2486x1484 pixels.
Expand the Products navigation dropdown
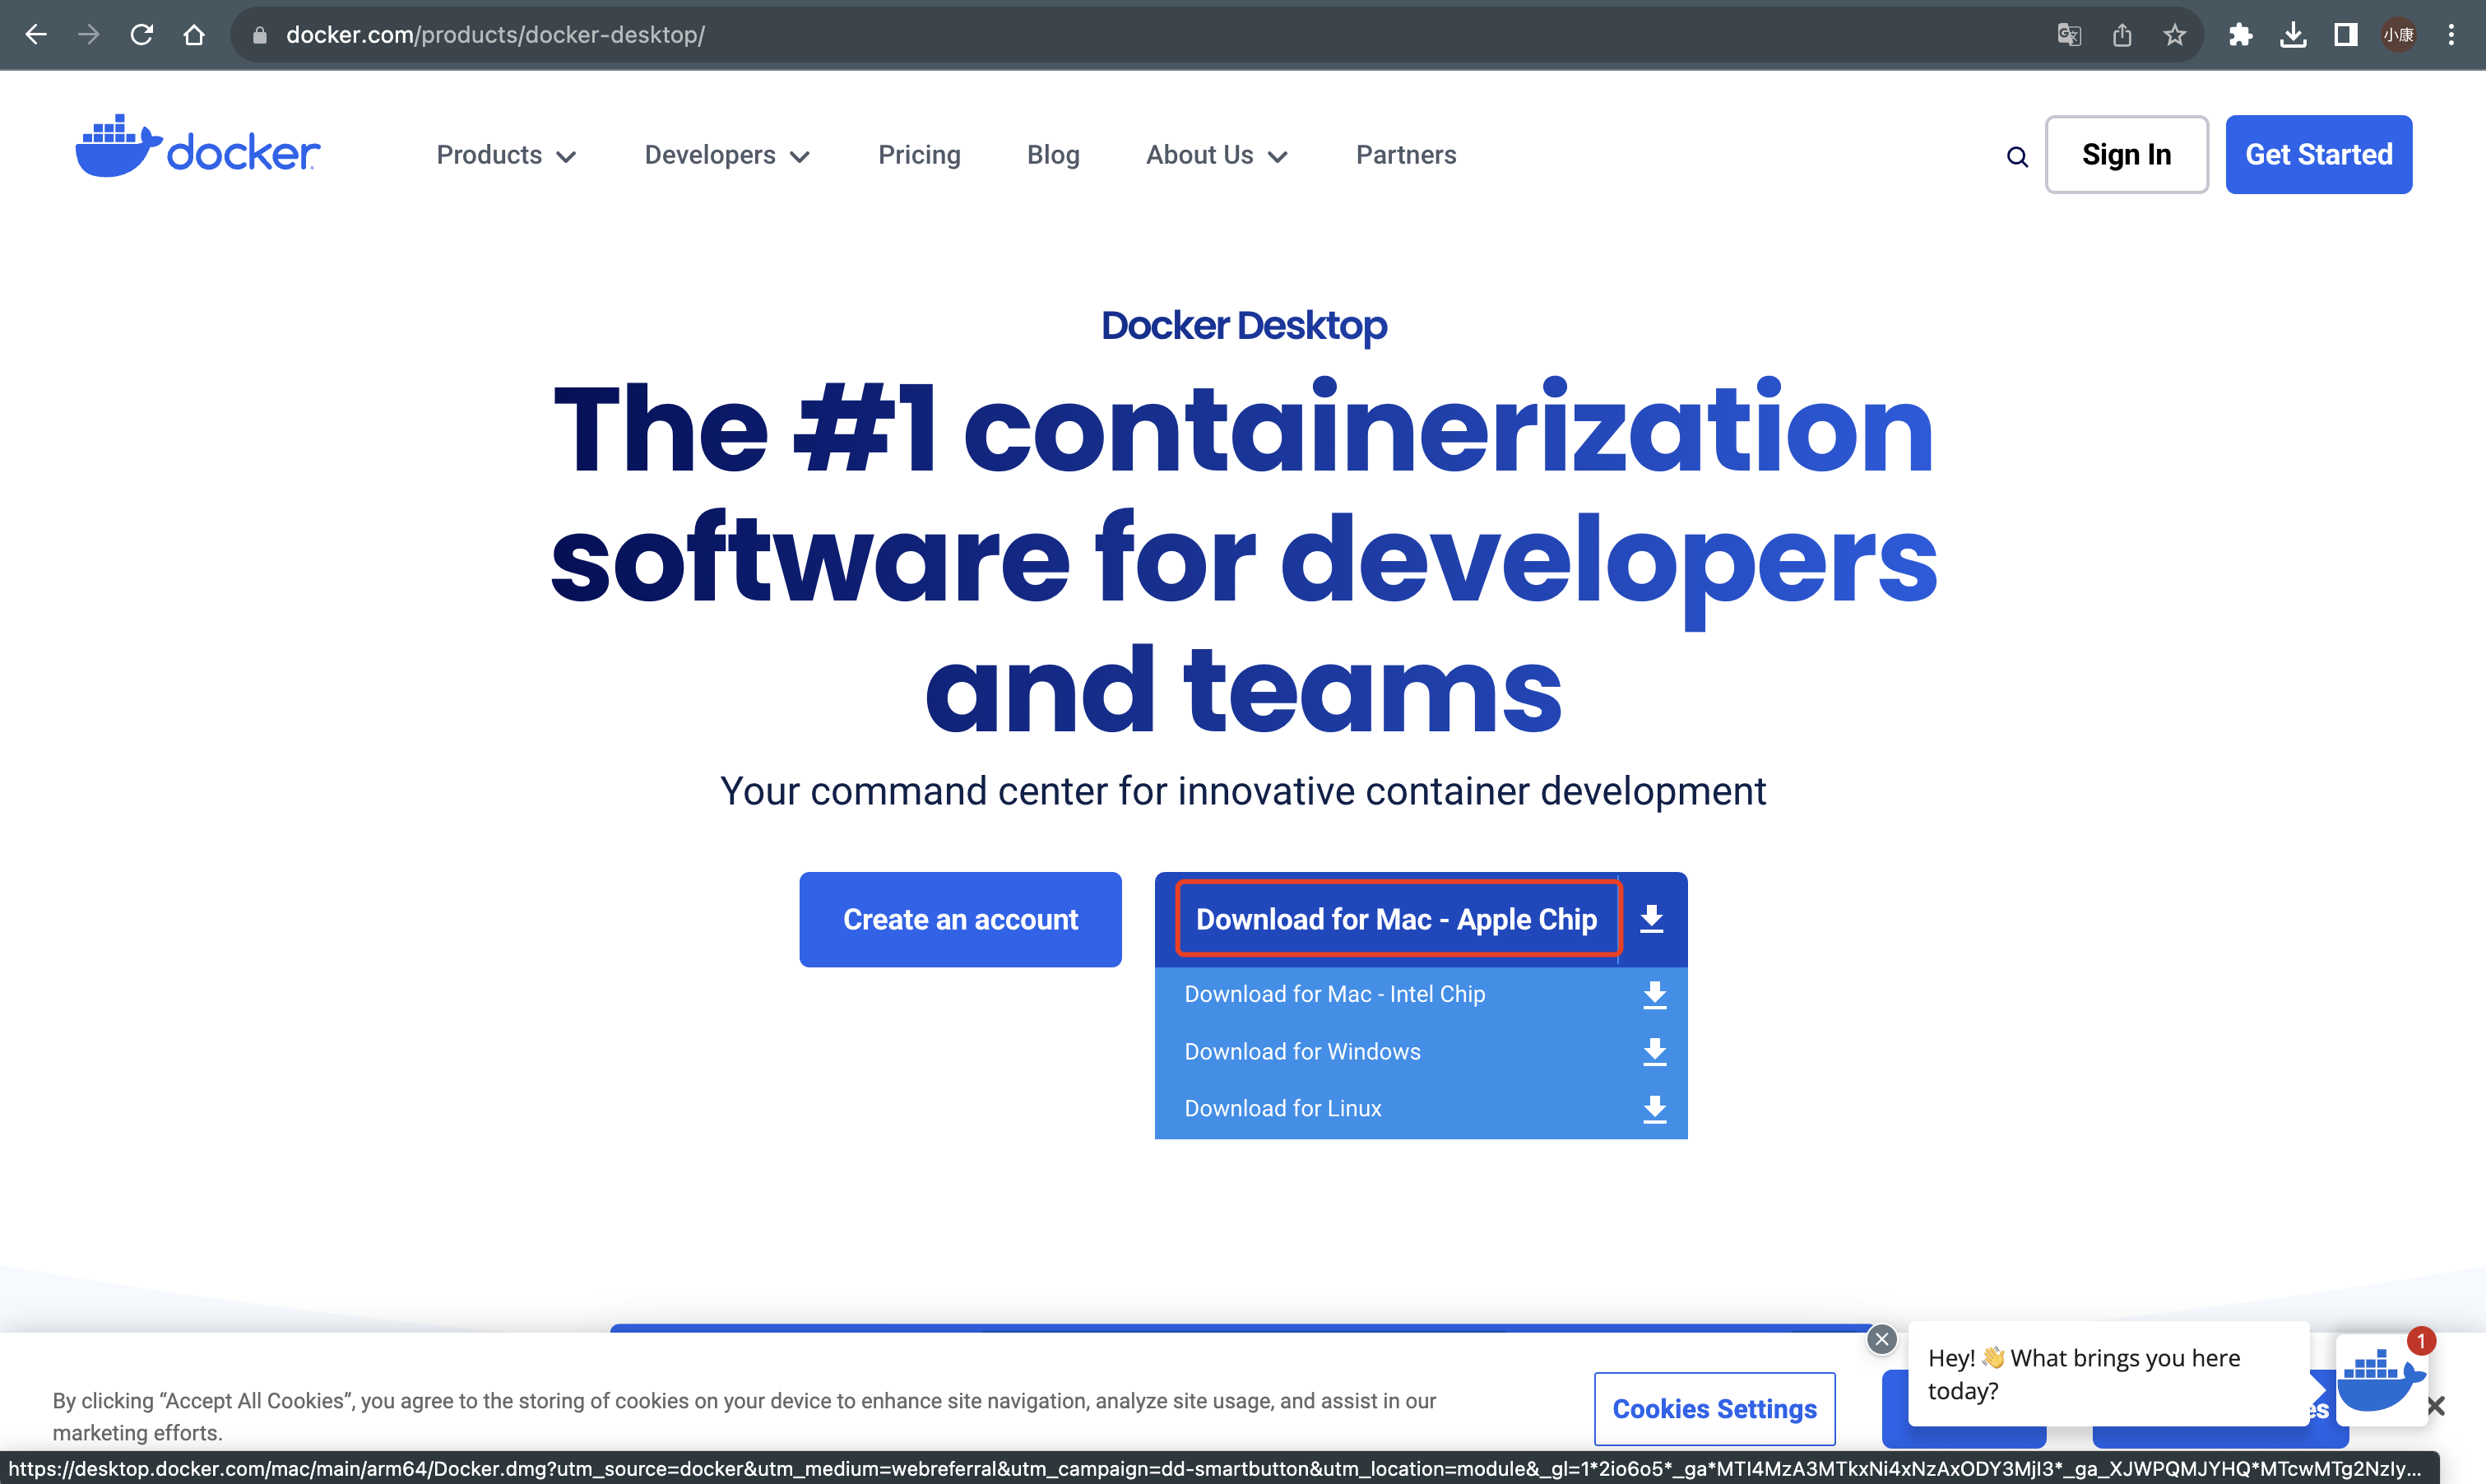pos(507,155)
